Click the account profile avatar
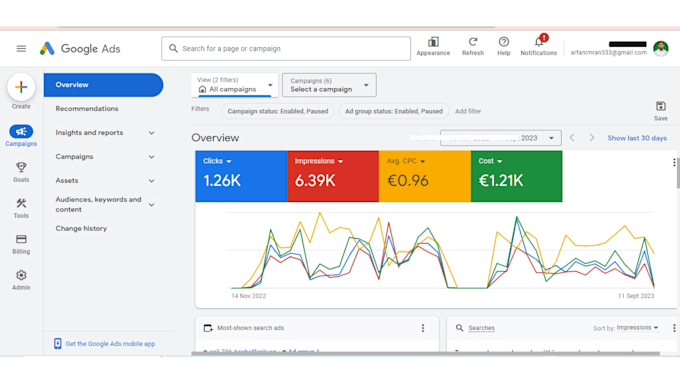Image resolution: width=680 pixels, height=383 pixels. click(661, 49)
